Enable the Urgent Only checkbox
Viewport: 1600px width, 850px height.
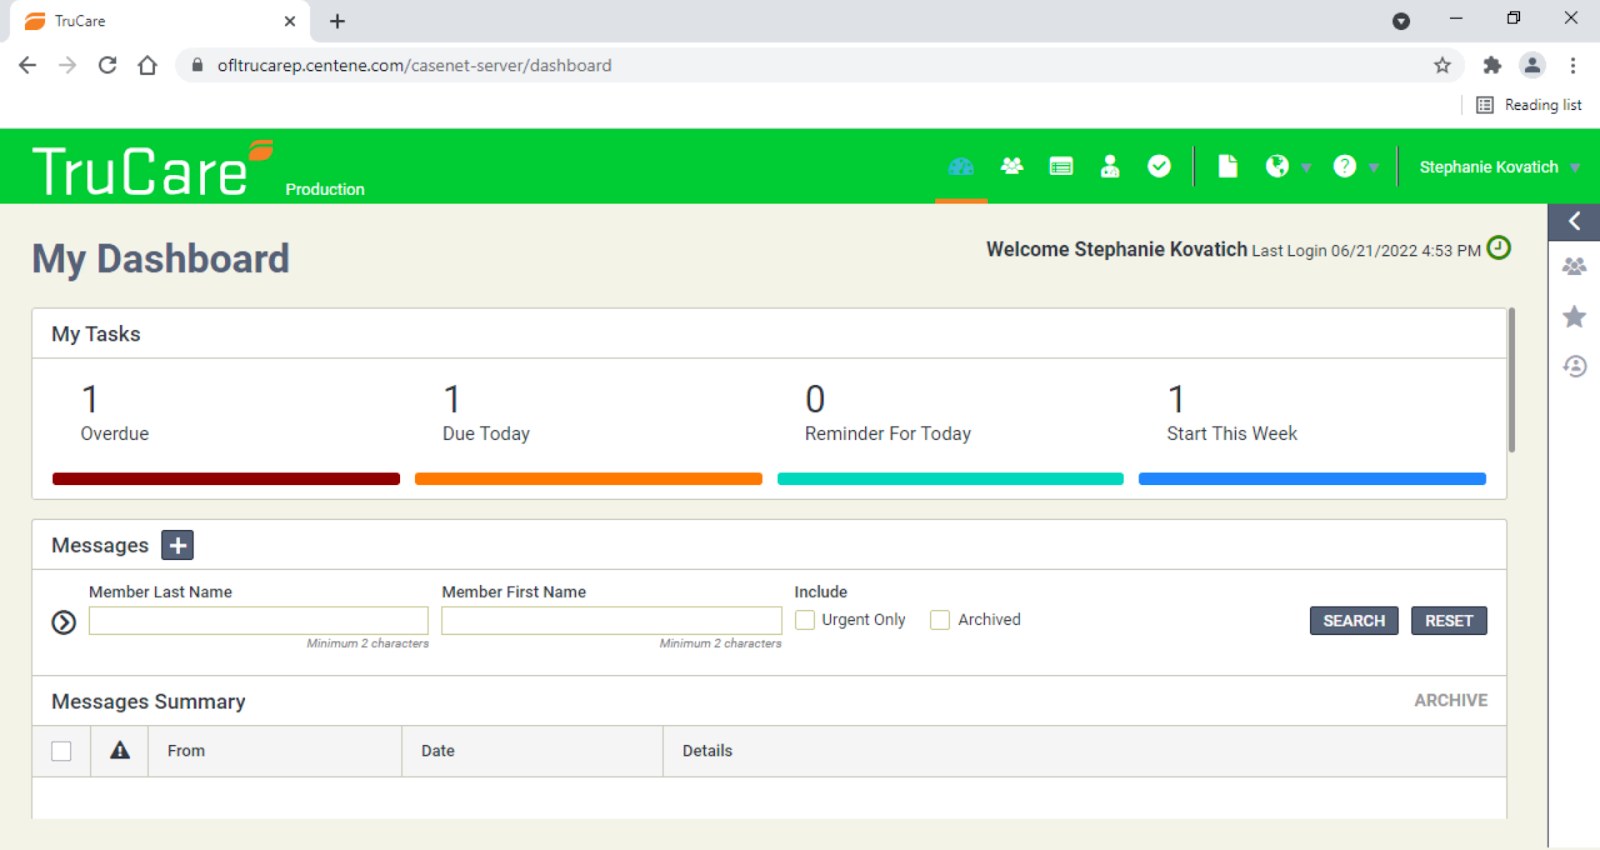pyautogui.click(x=805, y=620)
